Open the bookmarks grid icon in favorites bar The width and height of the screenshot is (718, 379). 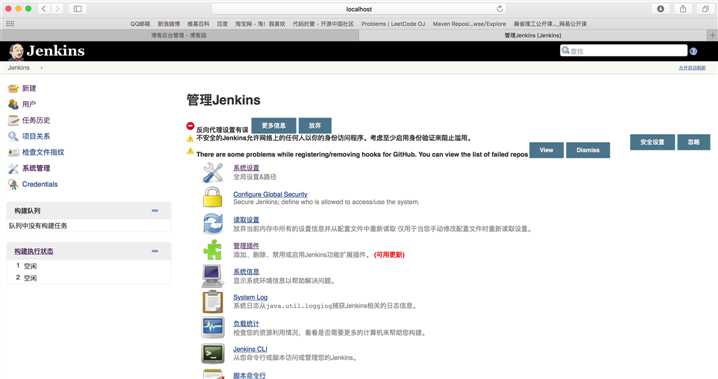(x=10, y=23)
